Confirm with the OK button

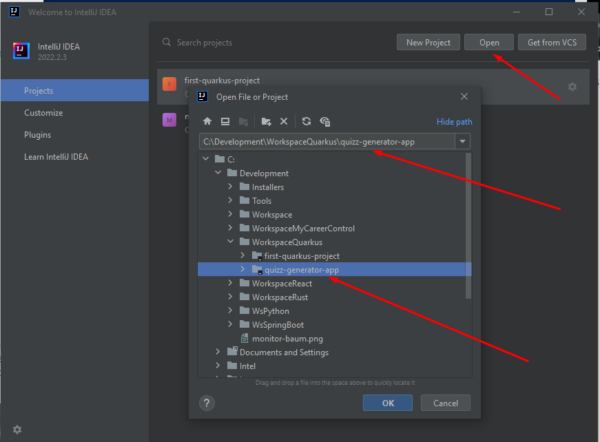pos(388,403)
